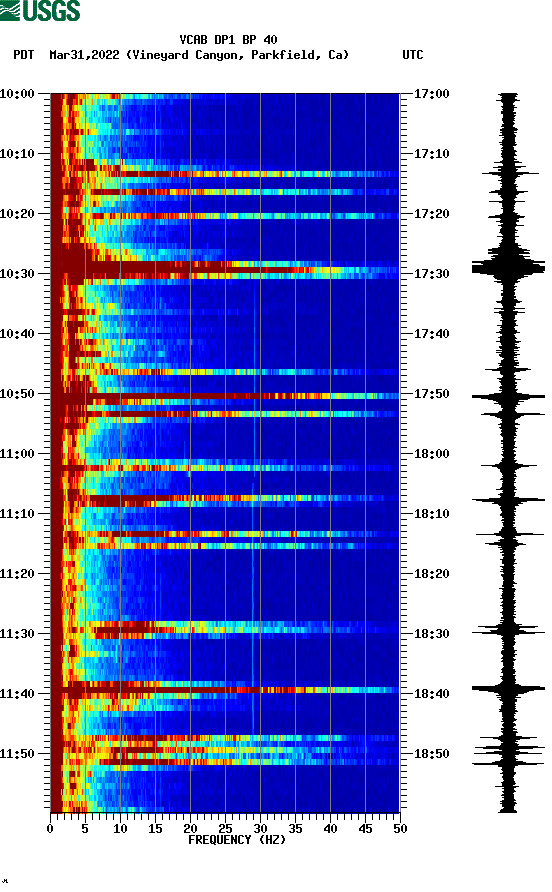The width and height of the screenshot is (552, 892).
Task: Click the title text 'VCAB DP1 BP 40'
Action: (x=228, y=40)
